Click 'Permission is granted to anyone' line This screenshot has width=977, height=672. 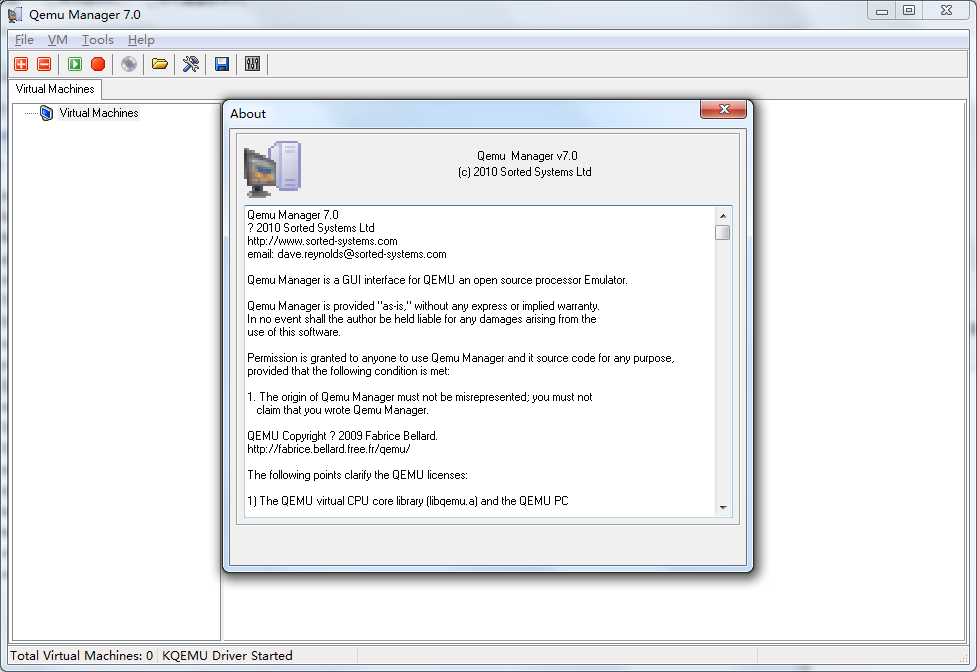(460, 358)
